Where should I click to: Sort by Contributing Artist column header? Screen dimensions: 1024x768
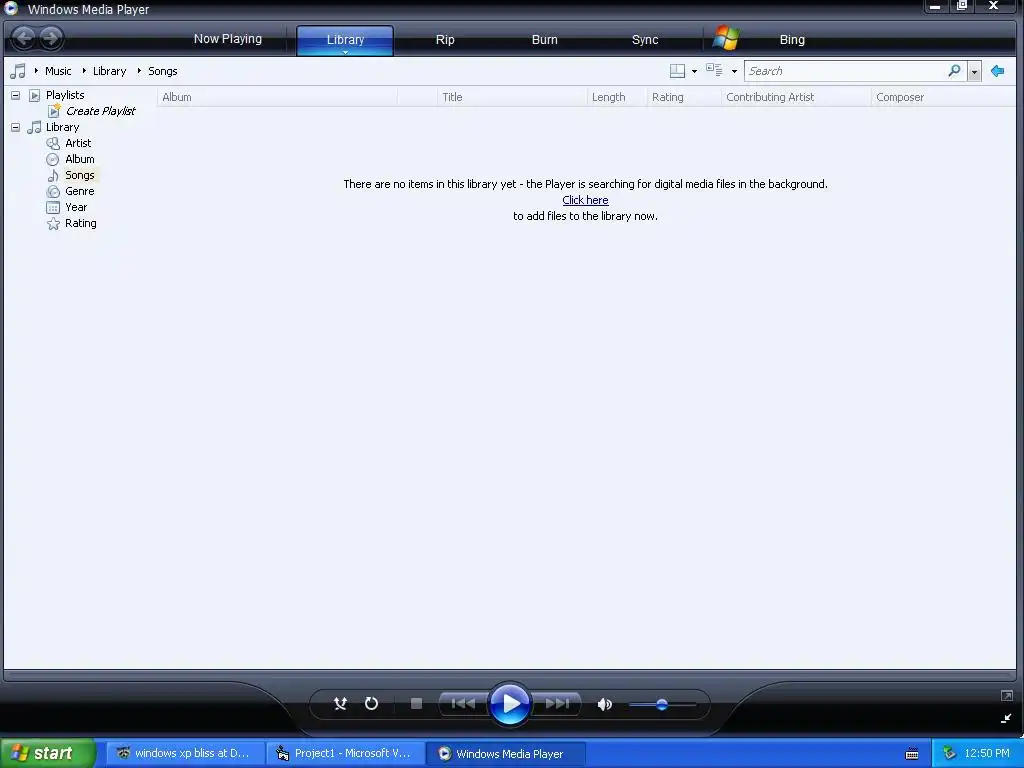click(795, 97)
